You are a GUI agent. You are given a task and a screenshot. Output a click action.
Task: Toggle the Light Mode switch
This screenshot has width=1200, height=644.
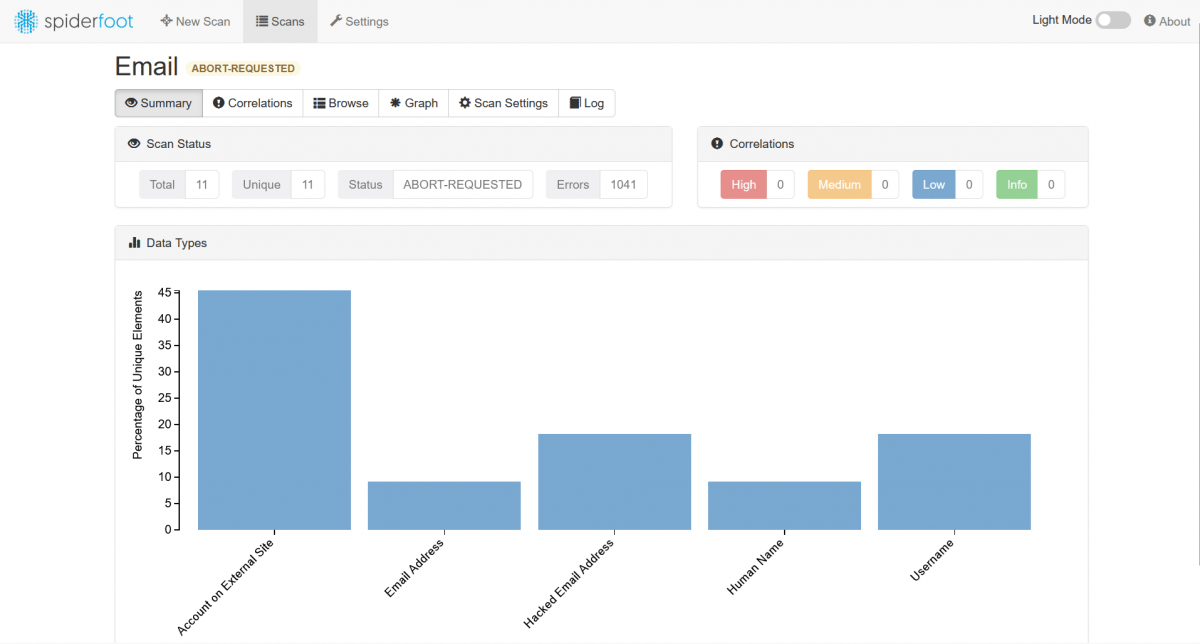point(1112,20)
